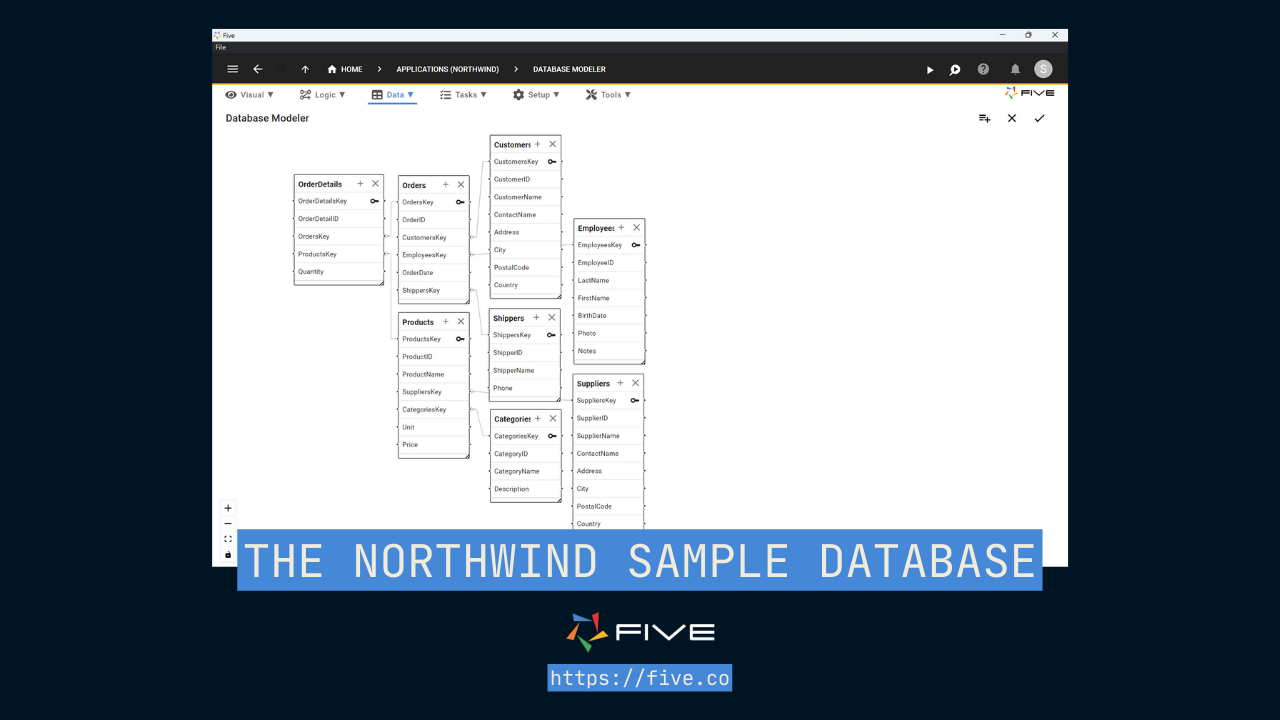This screenshot has height=720, width=1280.
Task: Cancel changes with the X icon
Action: point(1012,118)
